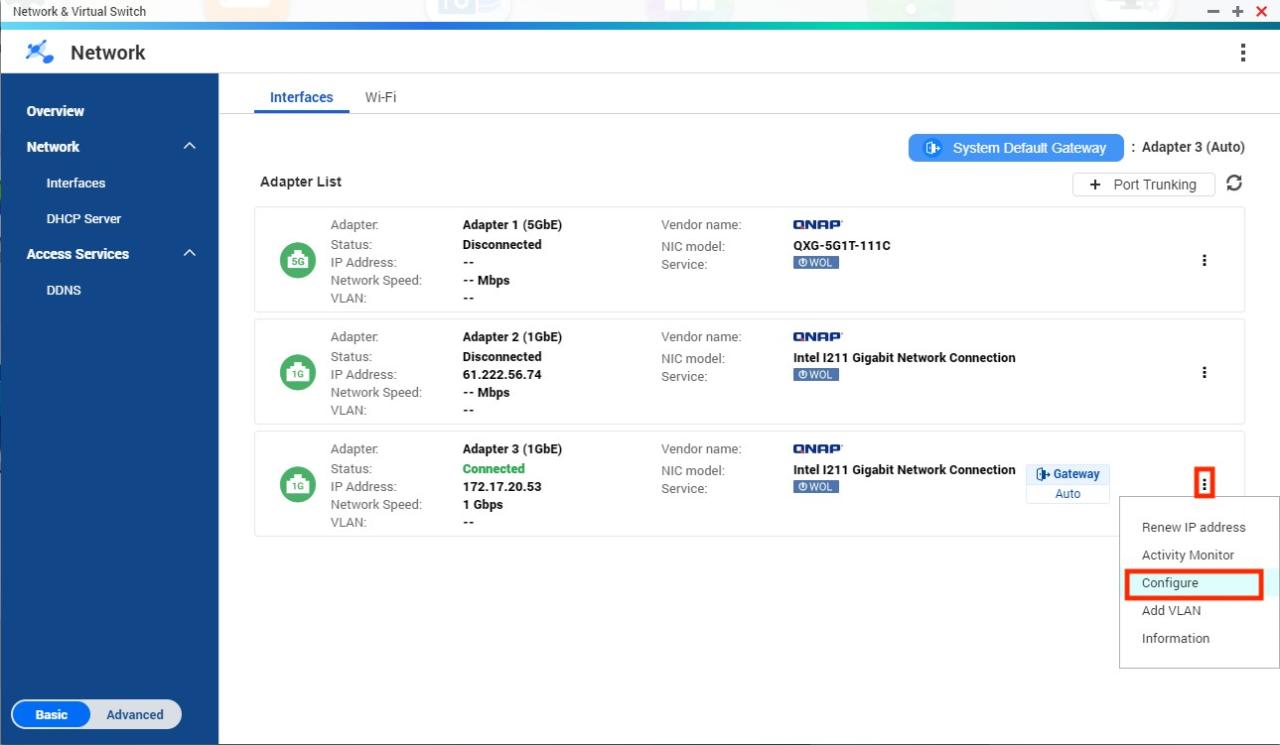Click the WOL badge for Adapter 1

click(816, 263)
